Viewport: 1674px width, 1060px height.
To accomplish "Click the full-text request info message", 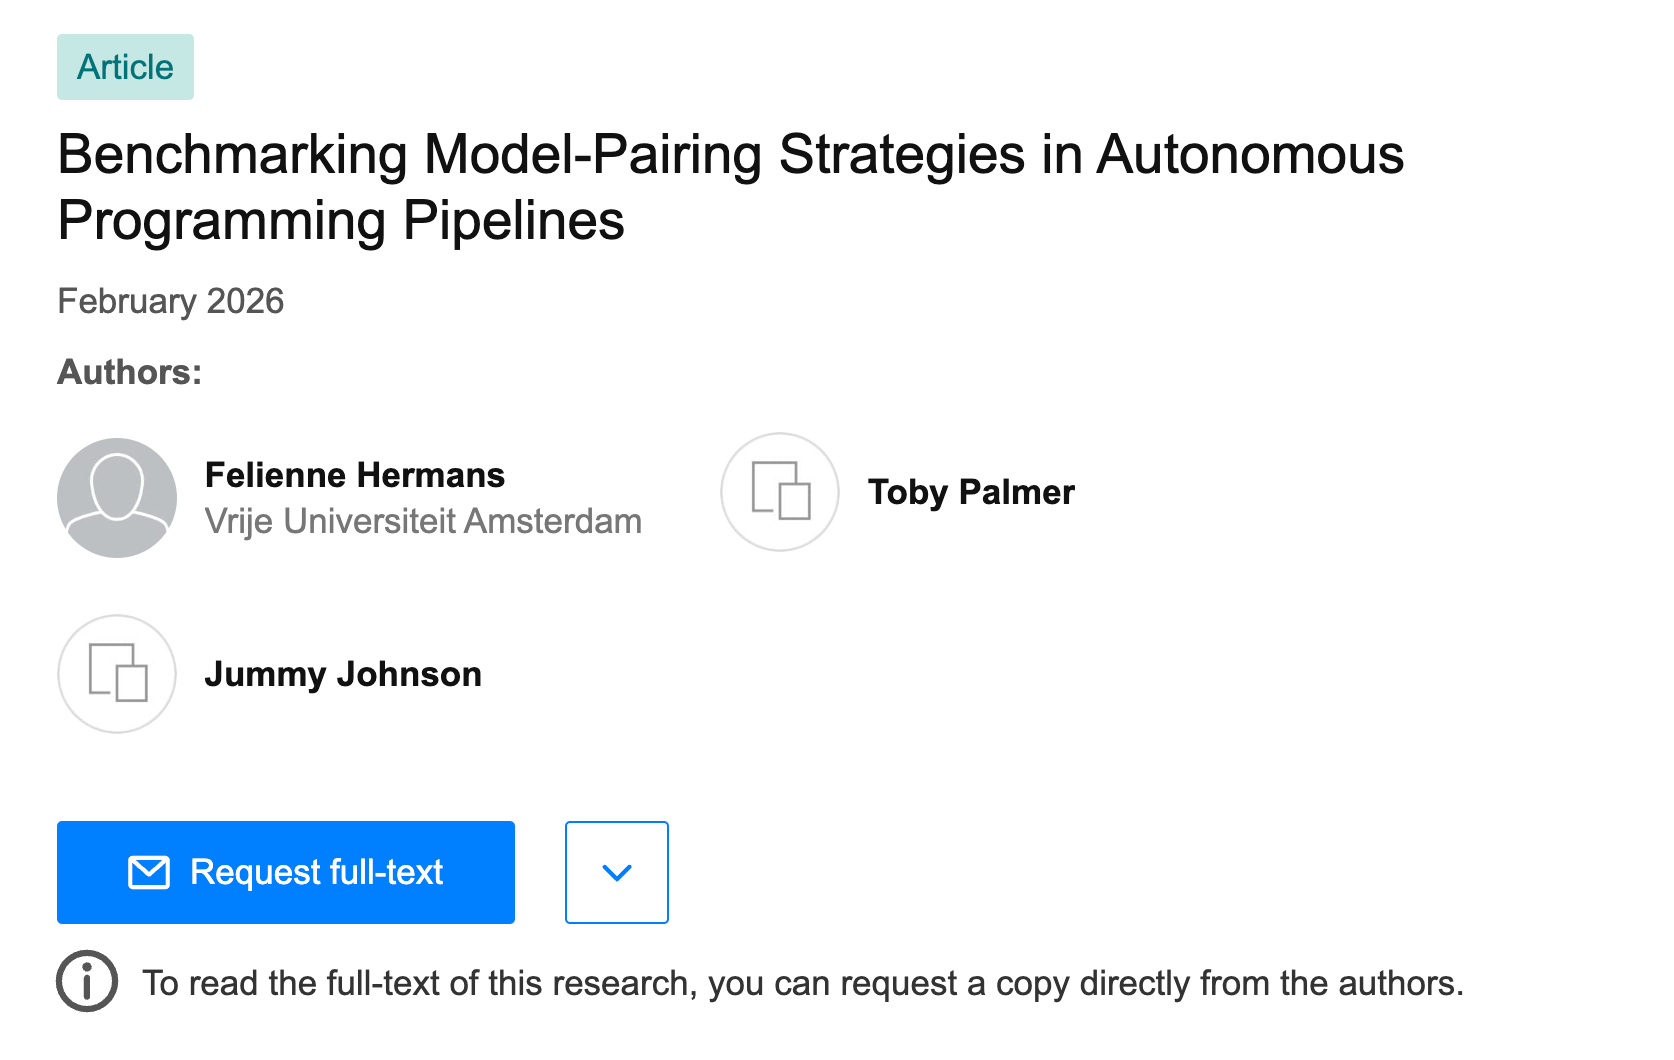I will (802, 983).
